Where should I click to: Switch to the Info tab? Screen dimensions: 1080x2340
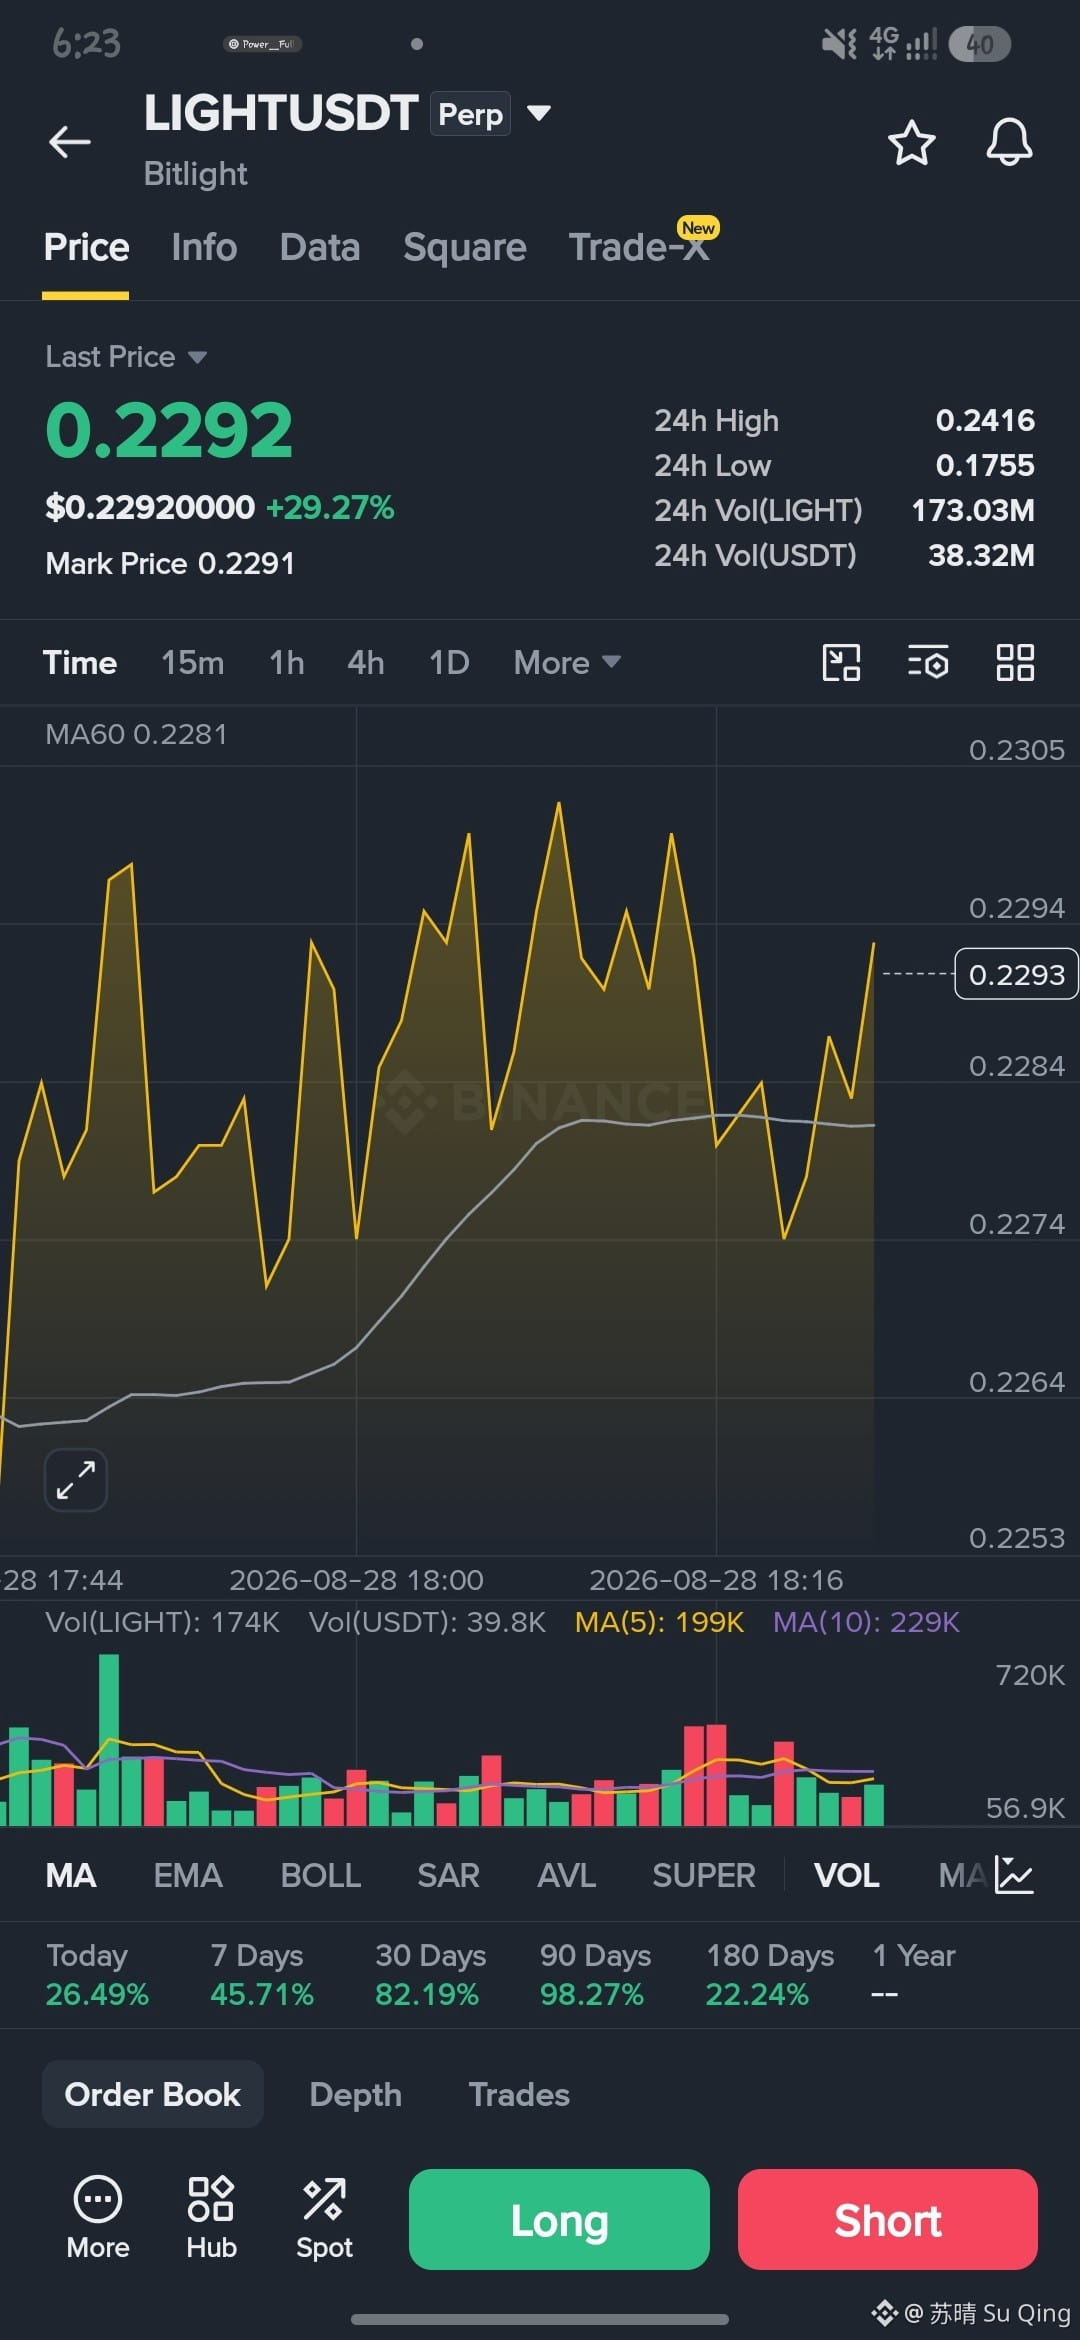[x=204, y=247]
